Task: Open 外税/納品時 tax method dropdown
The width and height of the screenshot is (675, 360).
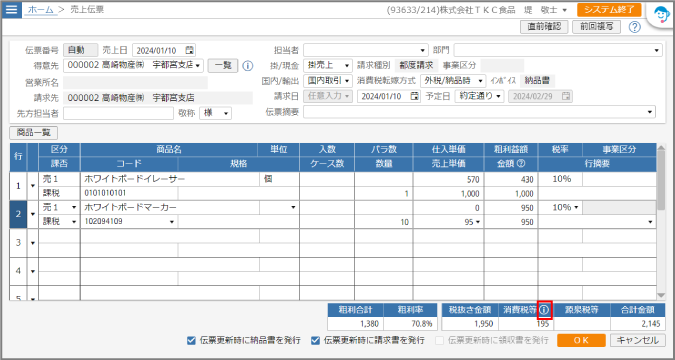Action: [x=480, y=81]
